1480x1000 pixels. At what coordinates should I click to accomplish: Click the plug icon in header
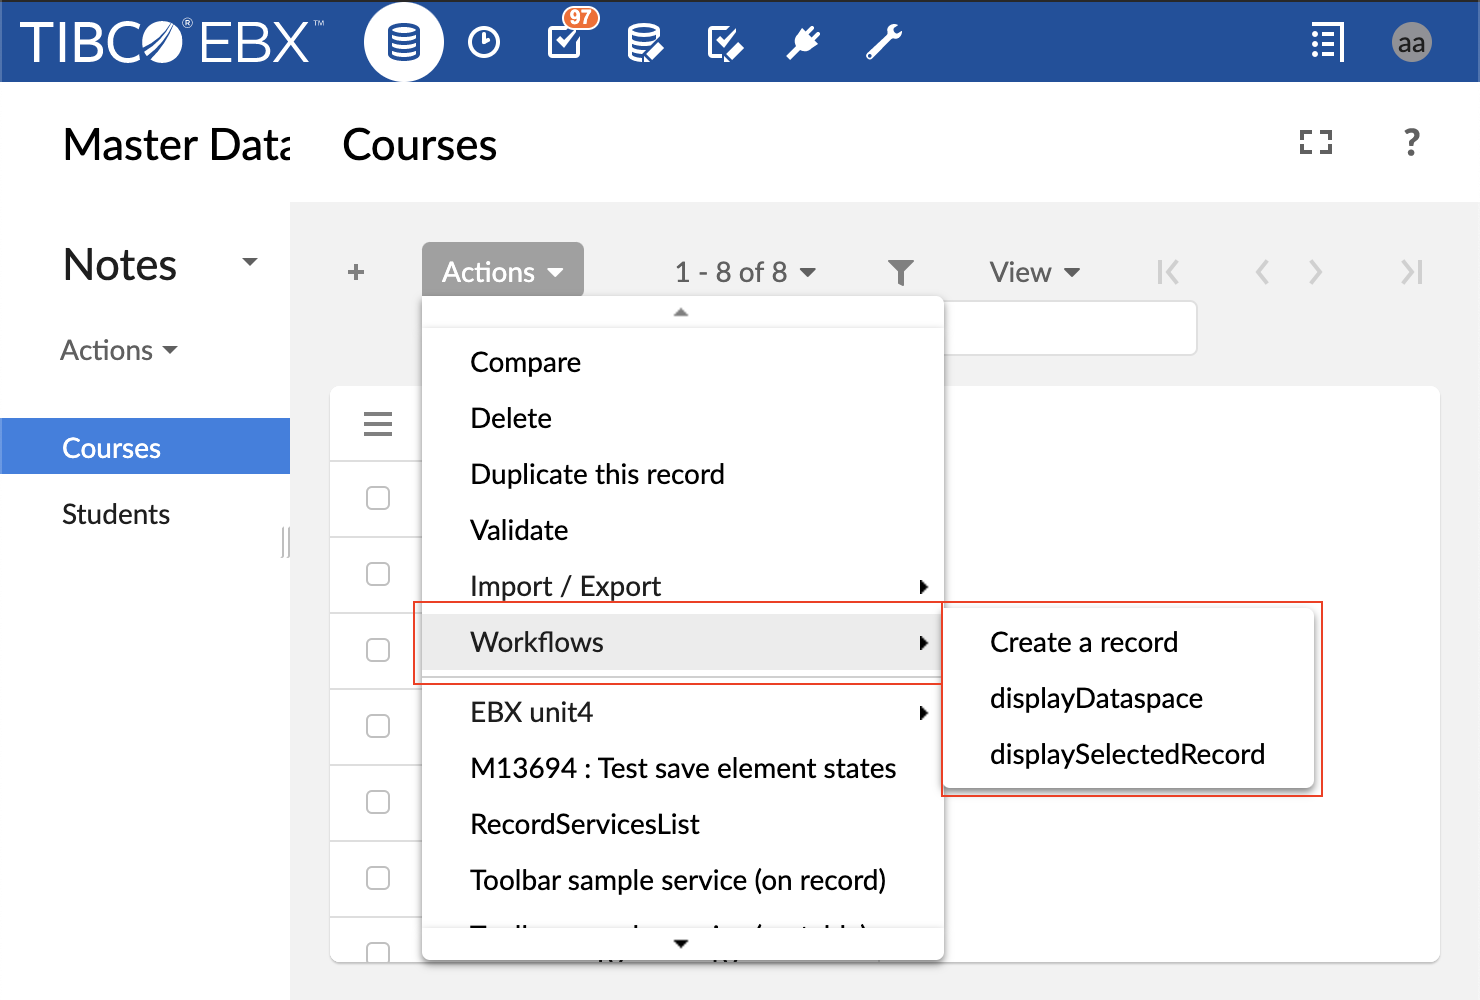point(803,43)
